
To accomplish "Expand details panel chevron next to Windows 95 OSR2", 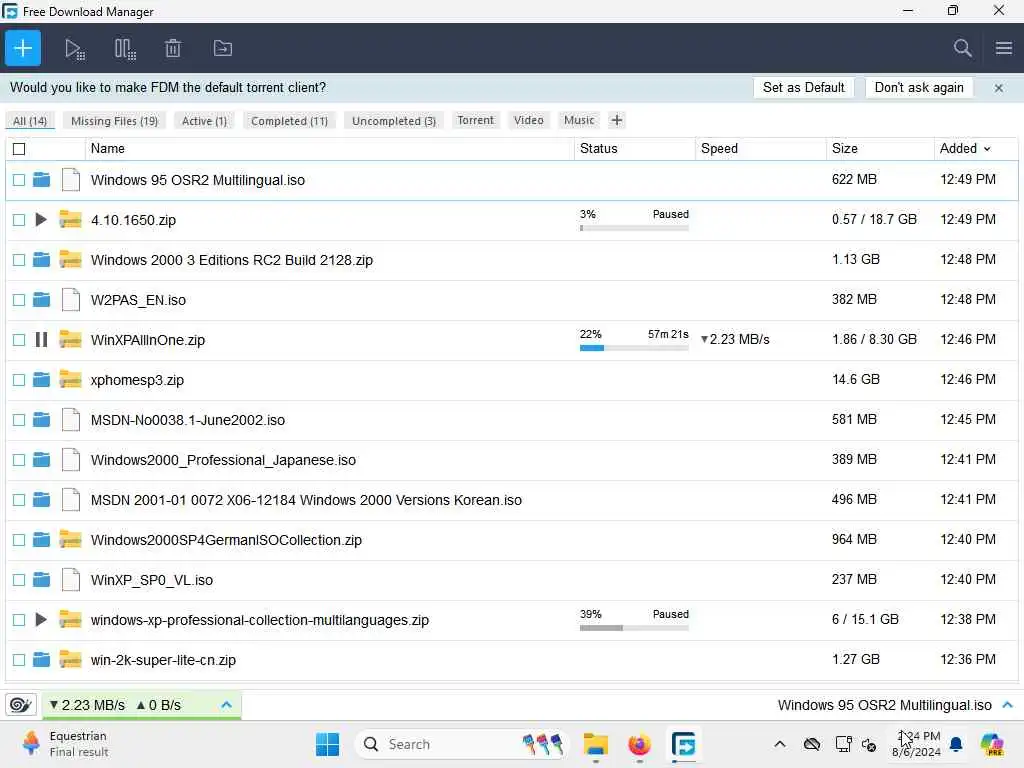I will (x=1008, y=705).
